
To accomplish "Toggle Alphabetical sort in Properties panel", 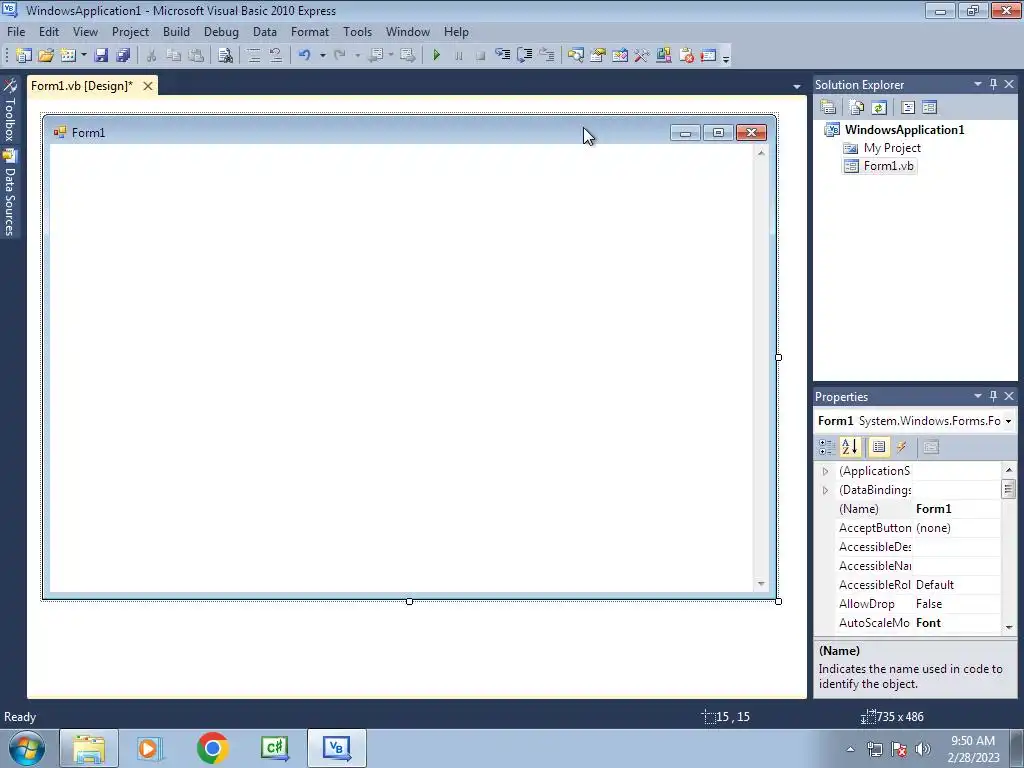I will click(x=850, y=447).
